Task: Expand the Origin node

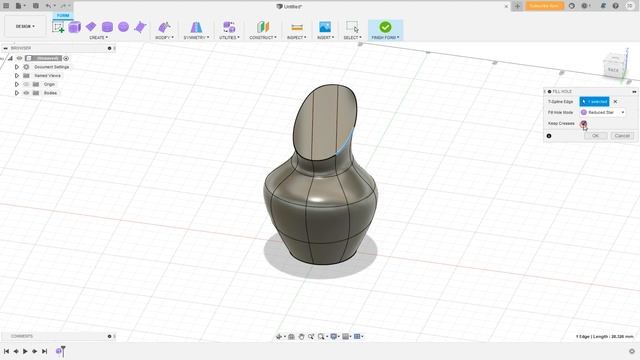Action: 17,84
